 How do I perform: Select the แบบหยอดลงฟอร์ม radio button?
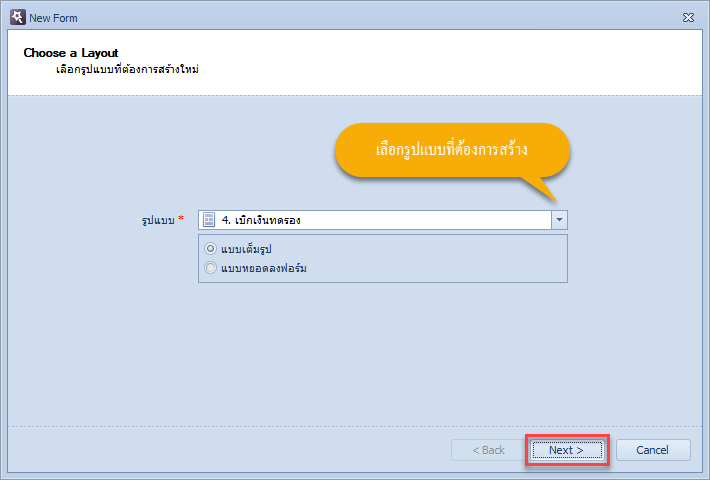[x=211, y=268]
